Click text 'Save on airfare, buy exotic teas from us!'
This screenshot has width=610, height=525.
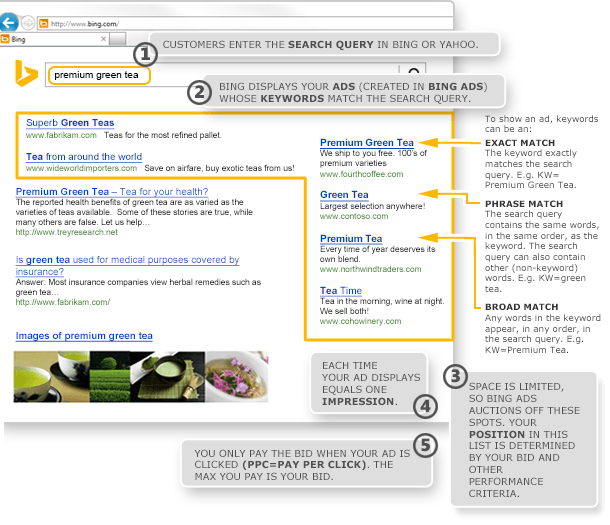[x=219, y=168]
